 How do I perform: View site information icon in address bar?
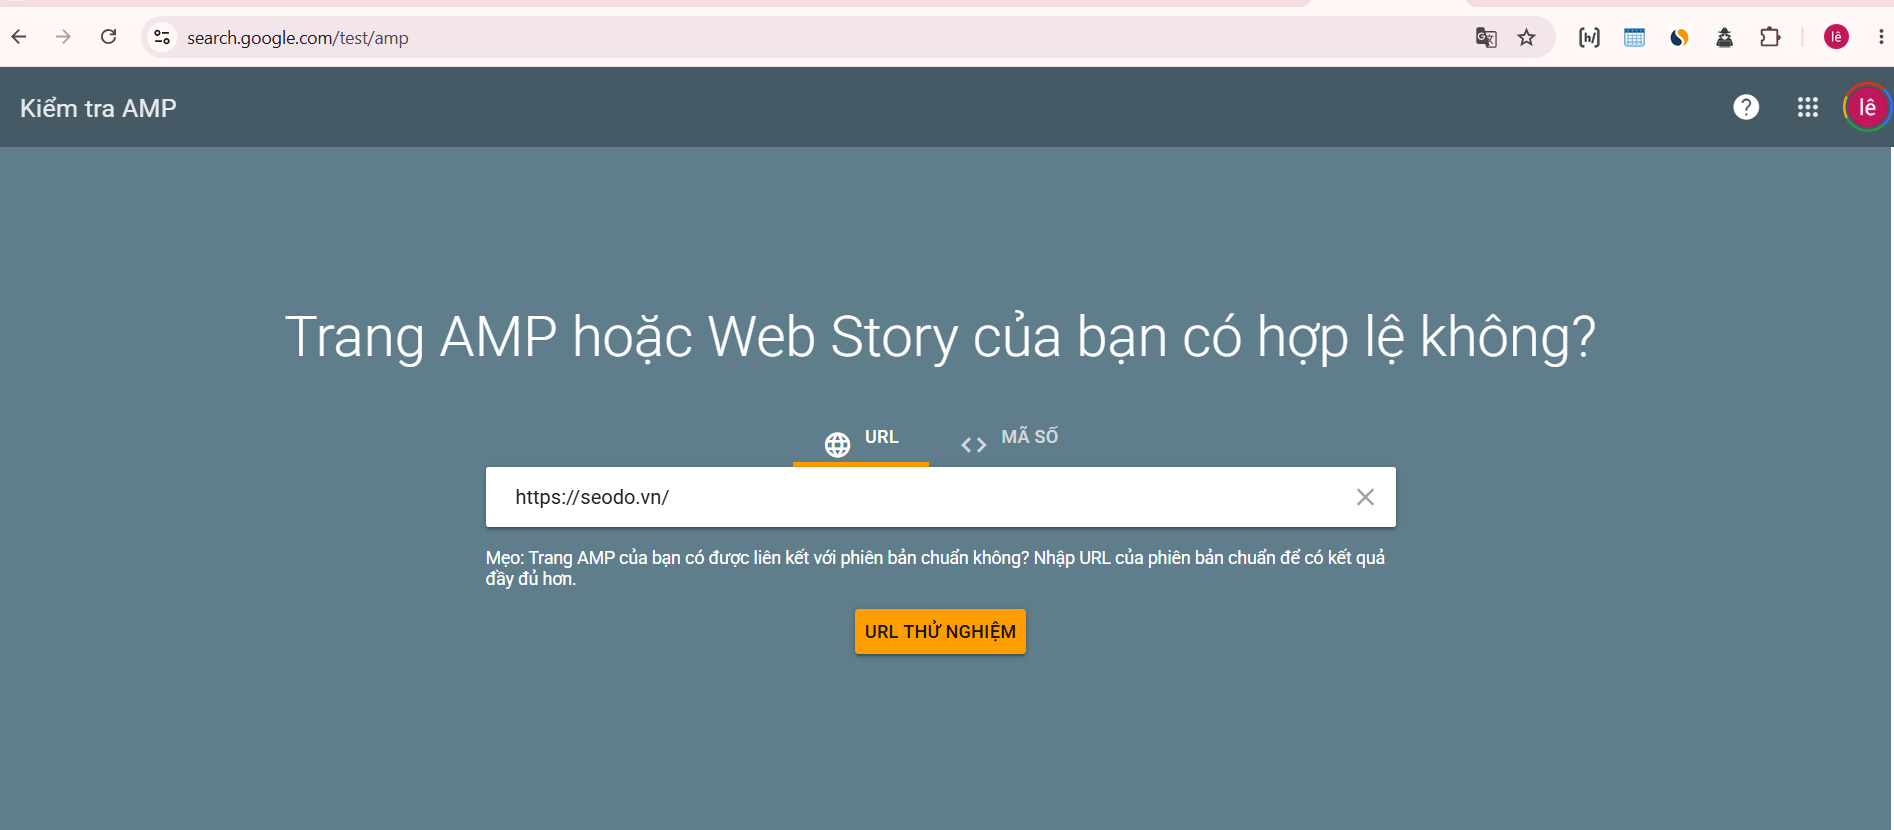[162, 37]
